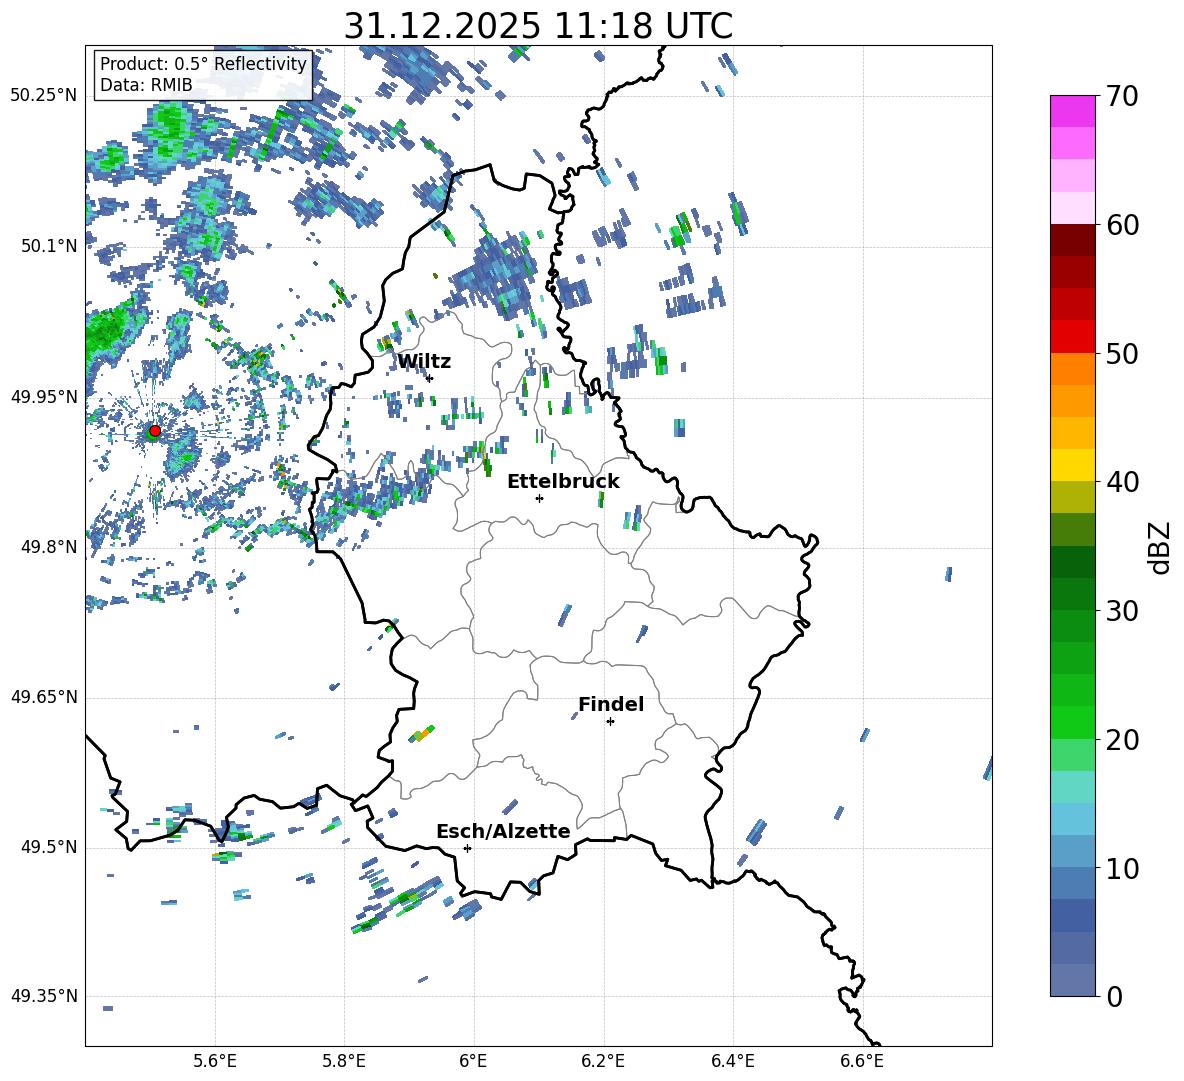Click the 6°E longitude label
1184x1081 pixels.
pyautogui.click(x=473, y=1061)
